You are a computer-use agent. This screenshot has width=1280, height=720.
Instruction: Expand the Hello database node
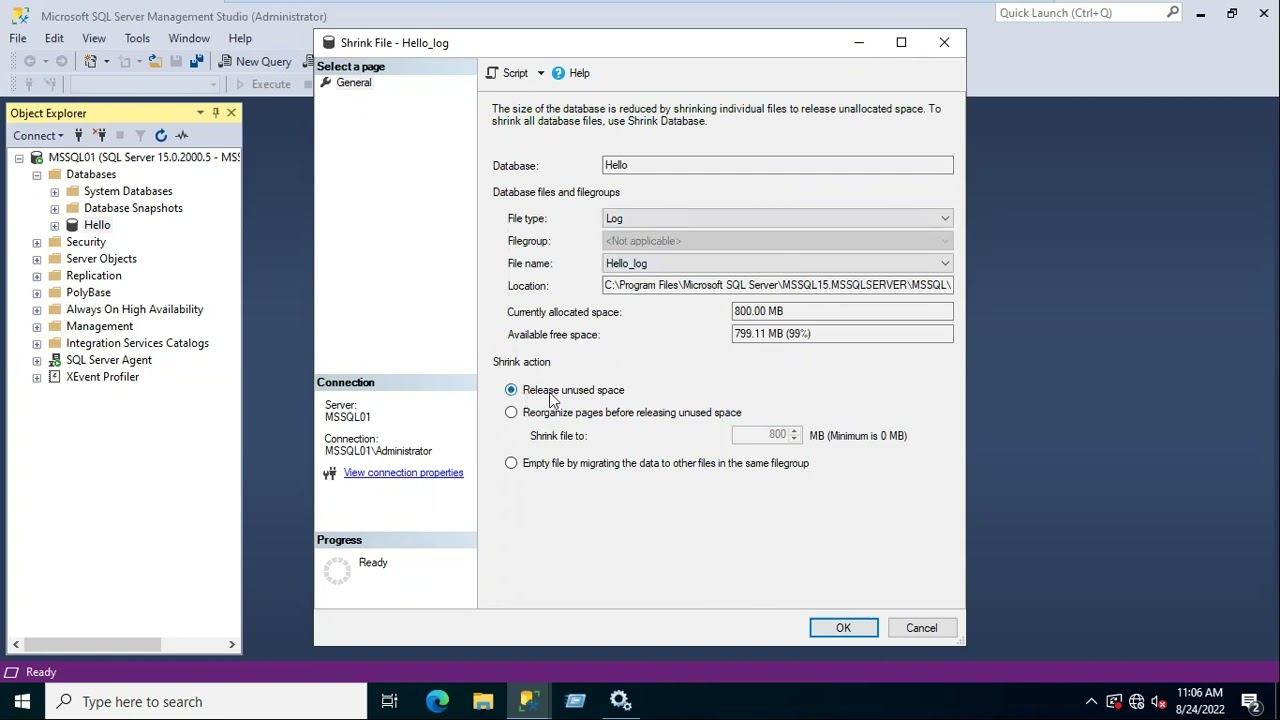point(55,226)
